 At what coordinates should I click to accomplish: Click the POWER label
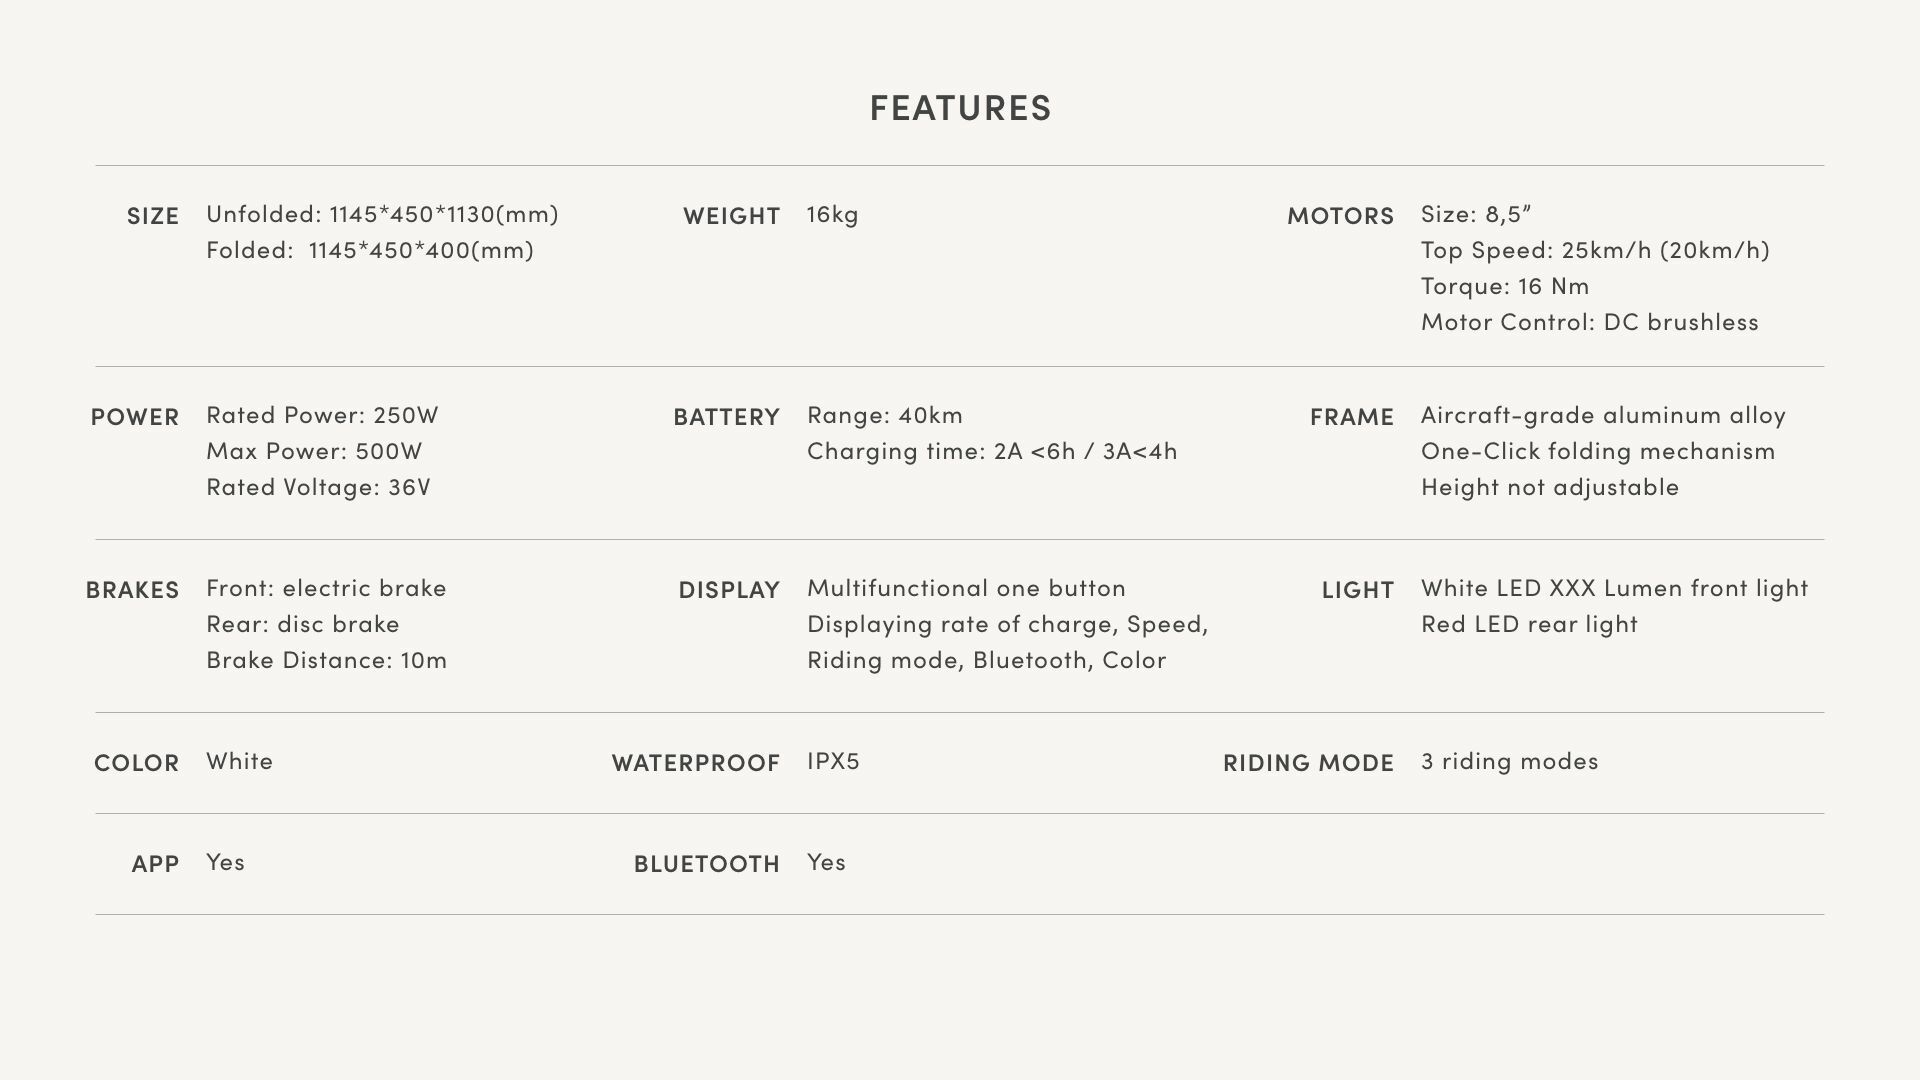[135, 417]
